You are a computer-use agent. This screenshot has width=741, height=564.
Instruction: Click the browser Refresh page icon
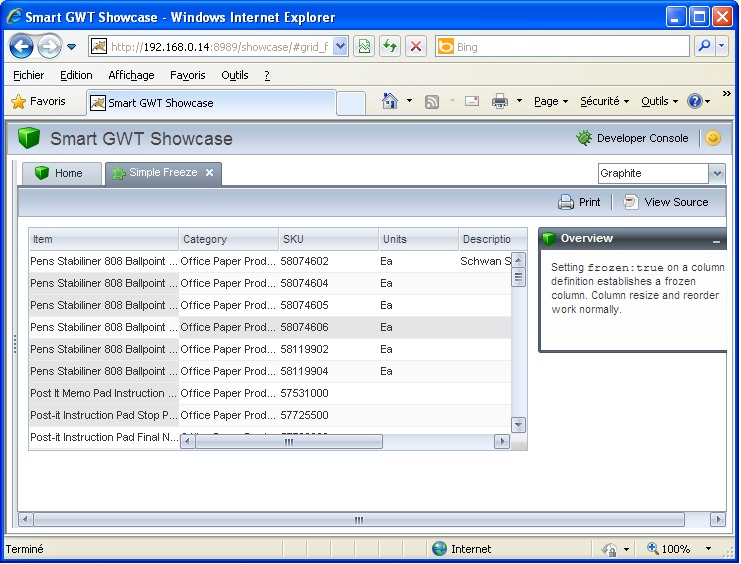pyautogui.click(x=389, y=47)
